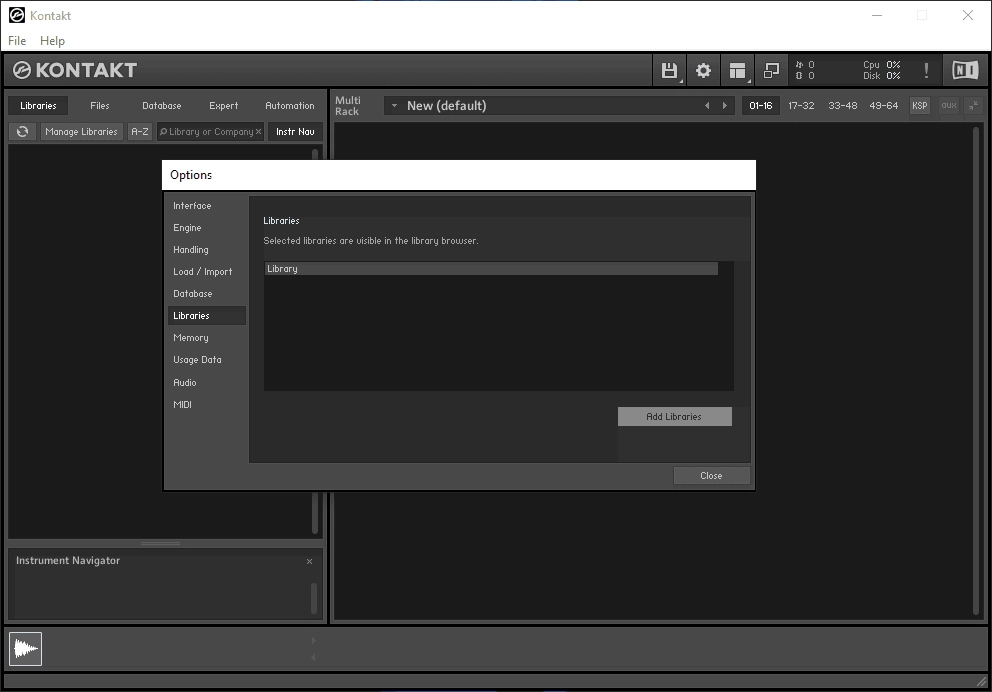The image size is (992, 692).
Task: Show rack channels 17-32
Action: 801,106
